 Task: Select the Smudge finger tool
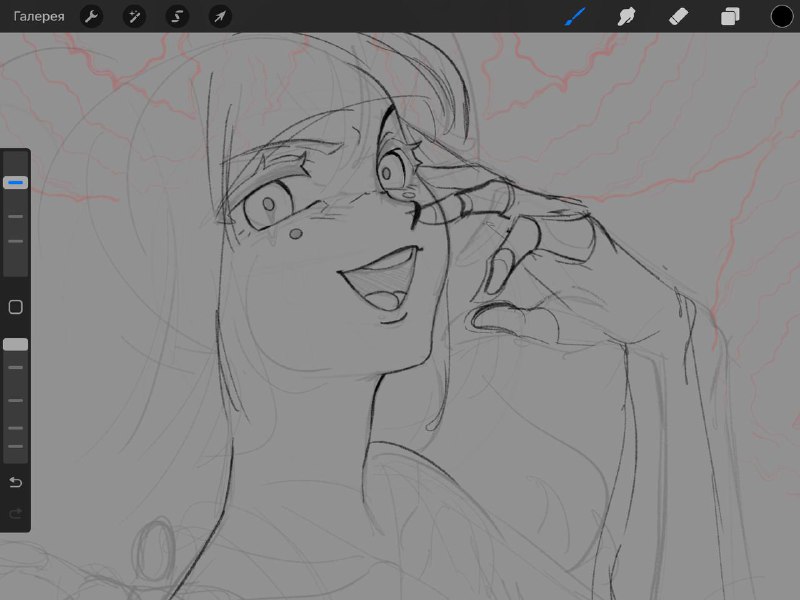(x=627, y=16)
